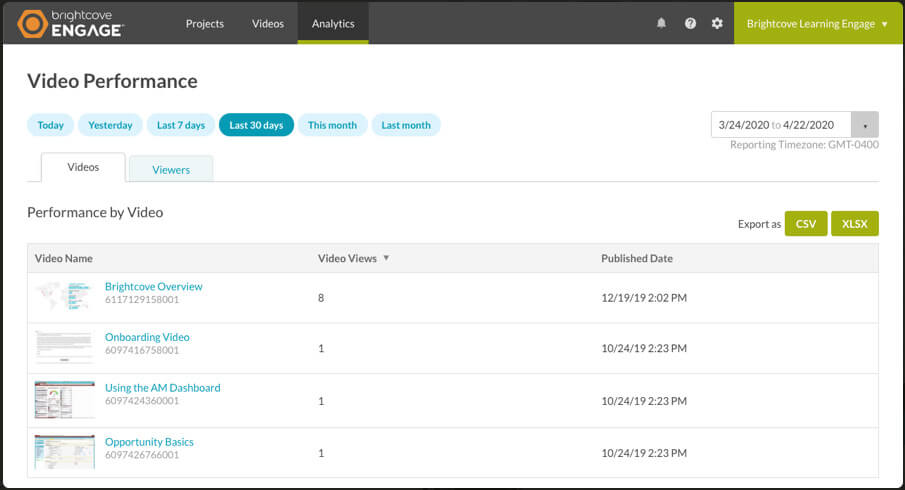Click the Video Views sort arrow
Viewport: 905px width, 490px height.
click(x=386, y=258)
